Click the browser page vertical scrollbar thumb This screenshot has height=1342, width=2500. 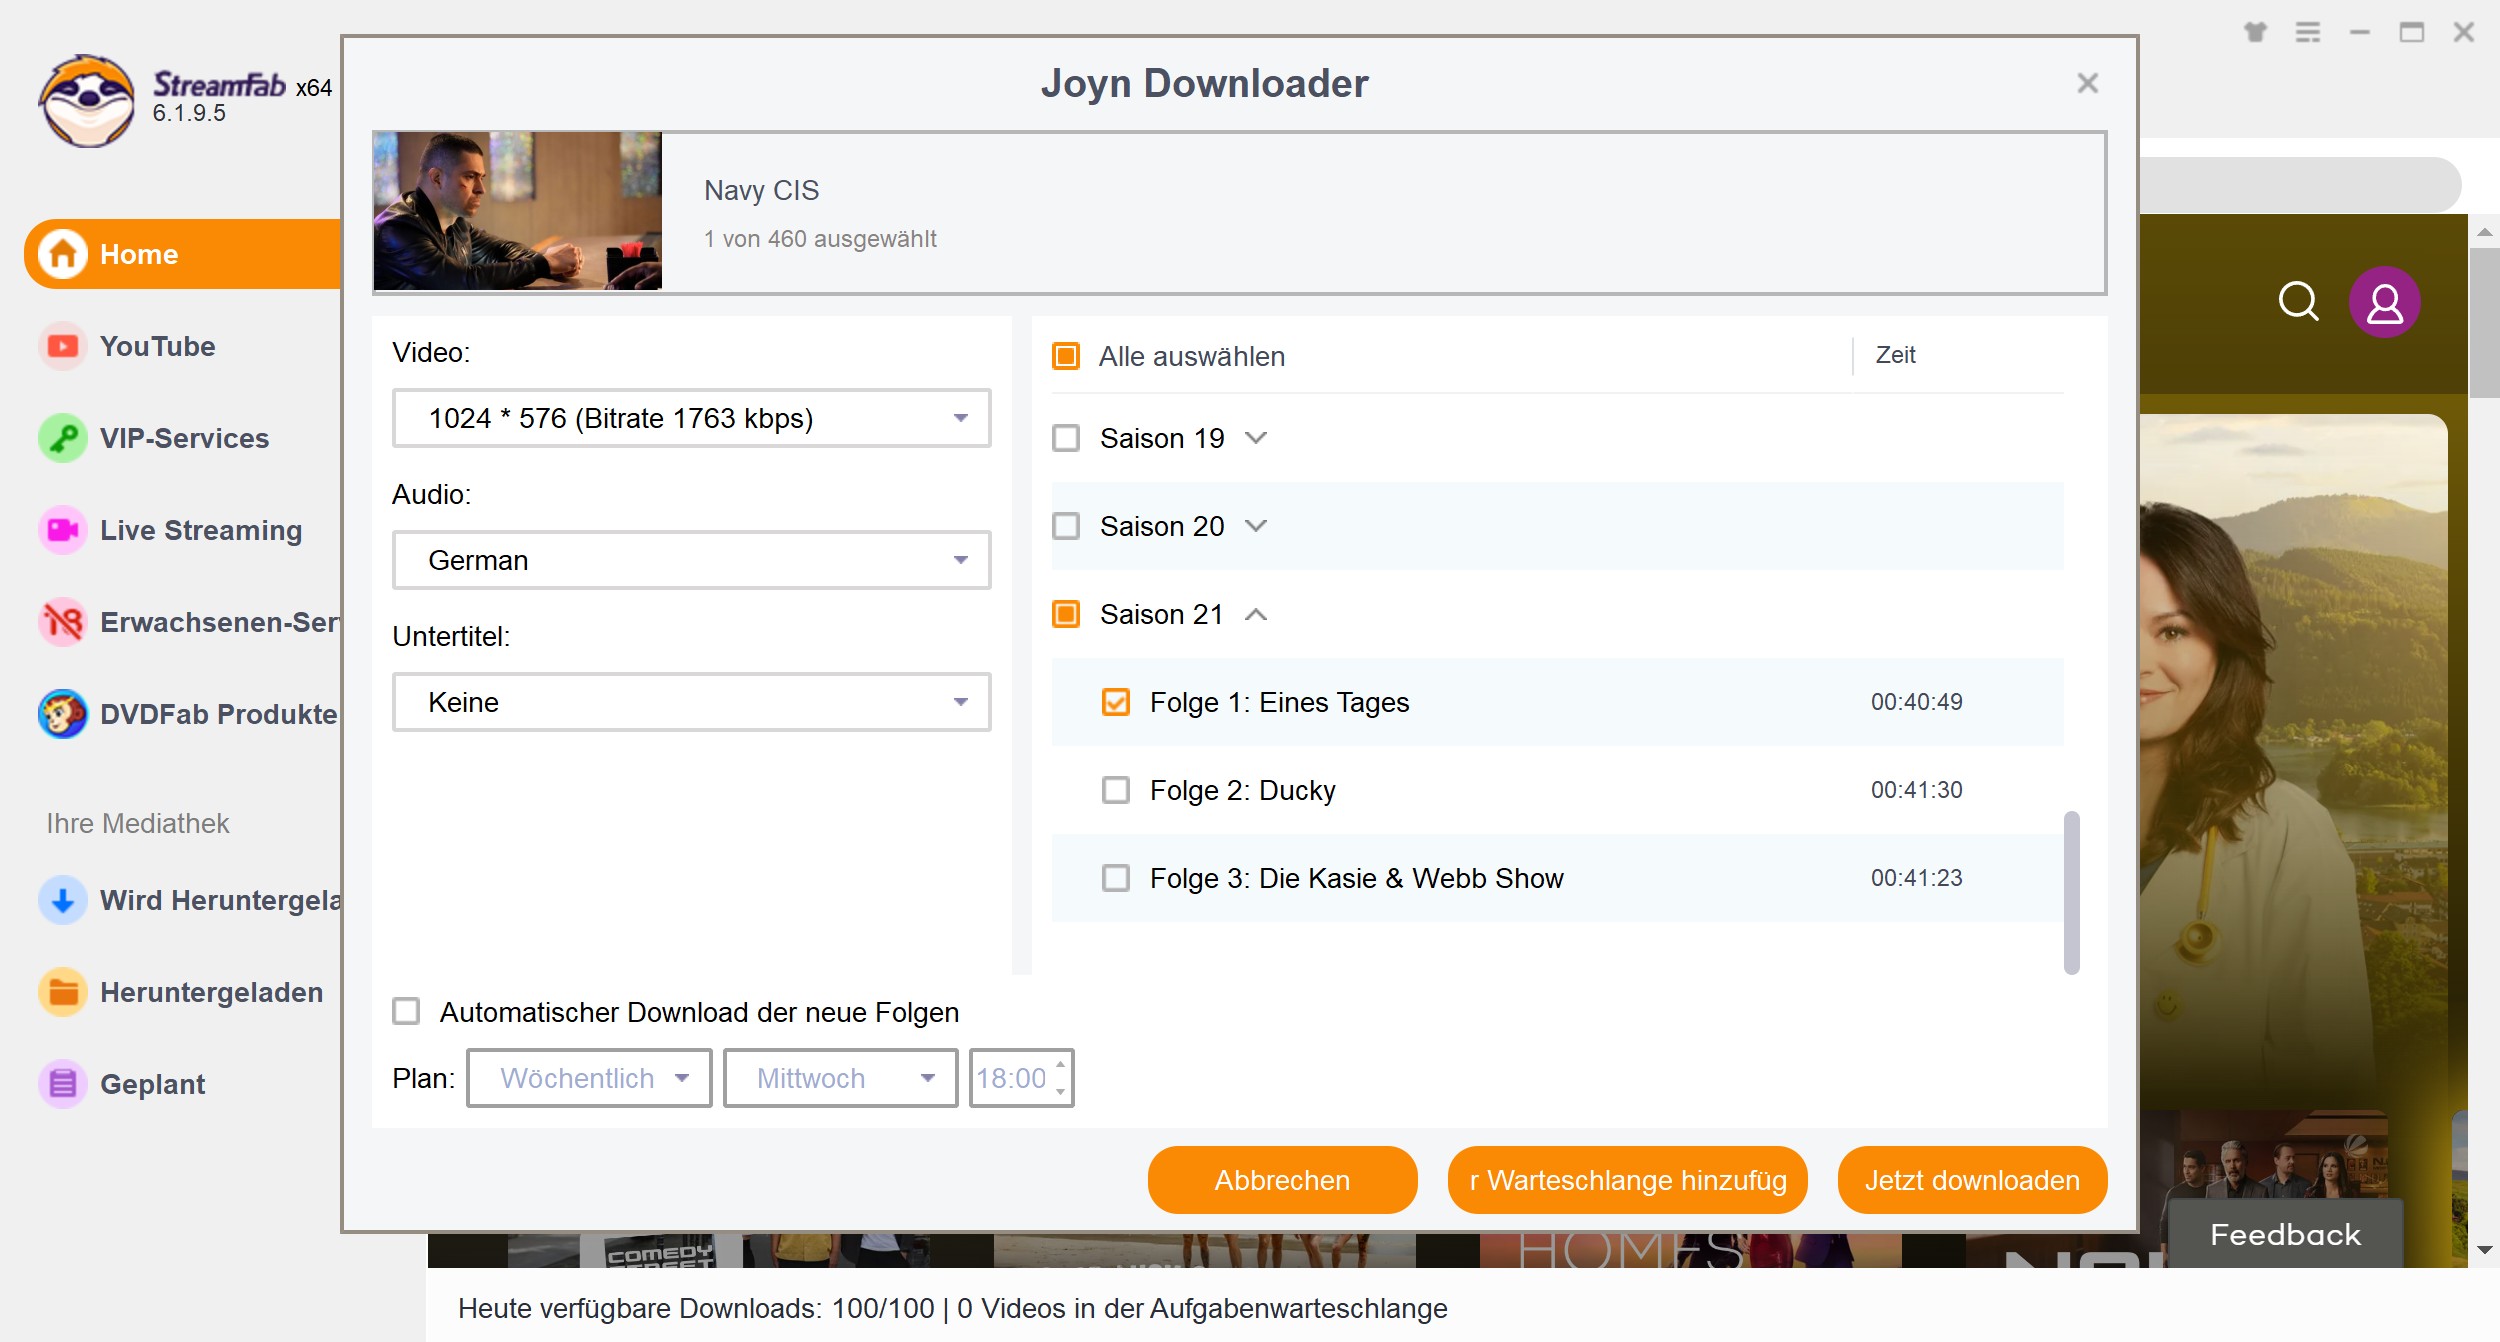[x=2484, y=322]
